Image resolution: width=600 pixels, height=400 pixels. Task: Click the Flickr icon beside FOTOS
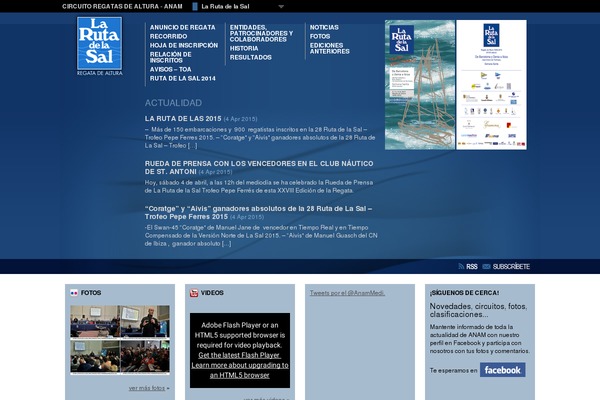[74, 293]
